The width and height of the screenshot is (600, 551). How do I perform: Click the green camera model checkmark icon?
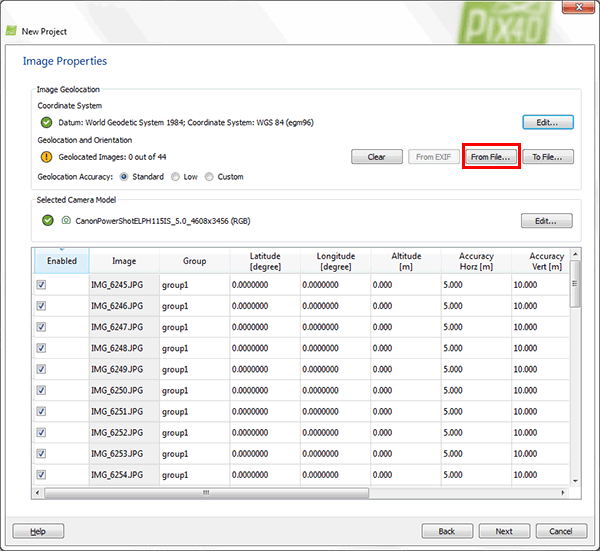coord(46,221)
